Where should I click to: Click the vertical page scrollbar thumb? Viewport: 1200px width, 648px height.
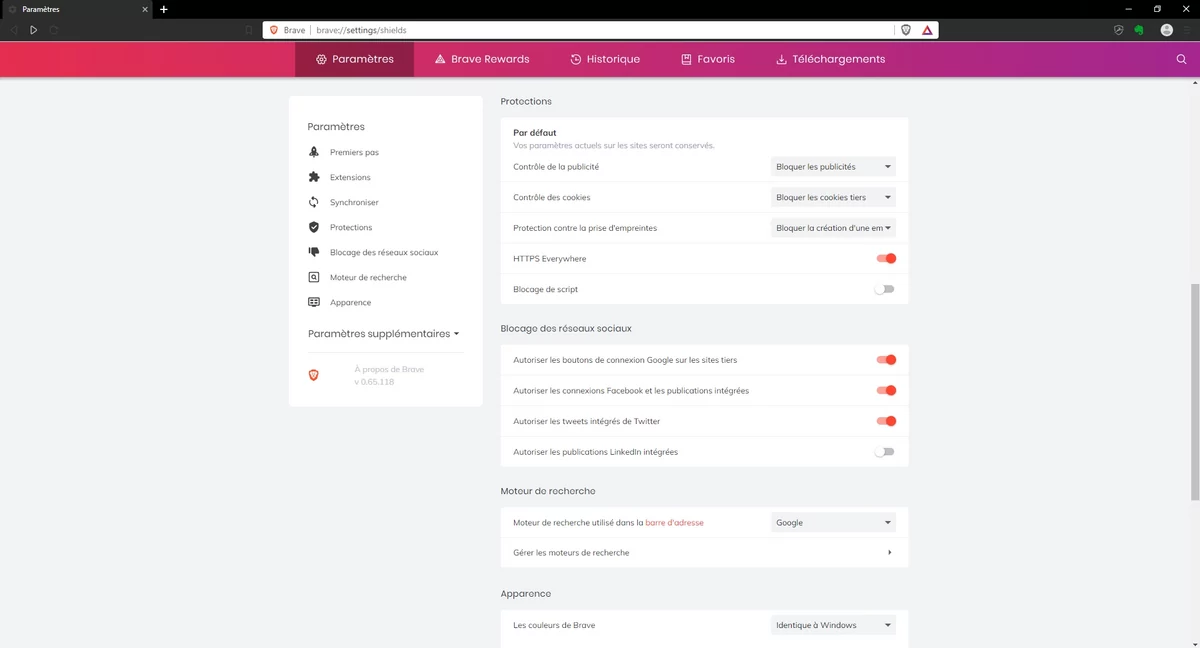click(x=1195, y=392)
